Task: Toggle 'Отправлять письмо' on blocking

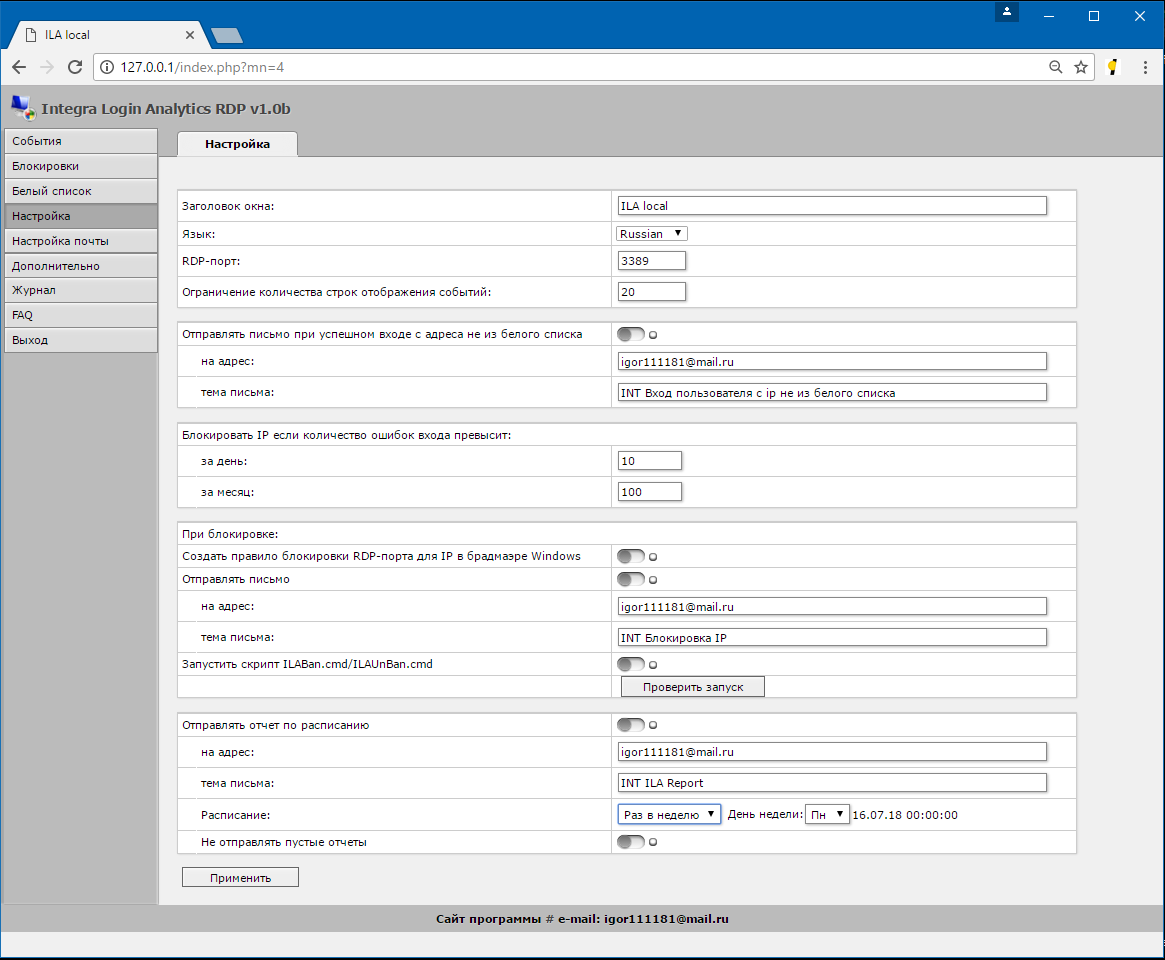Action: 631,580
